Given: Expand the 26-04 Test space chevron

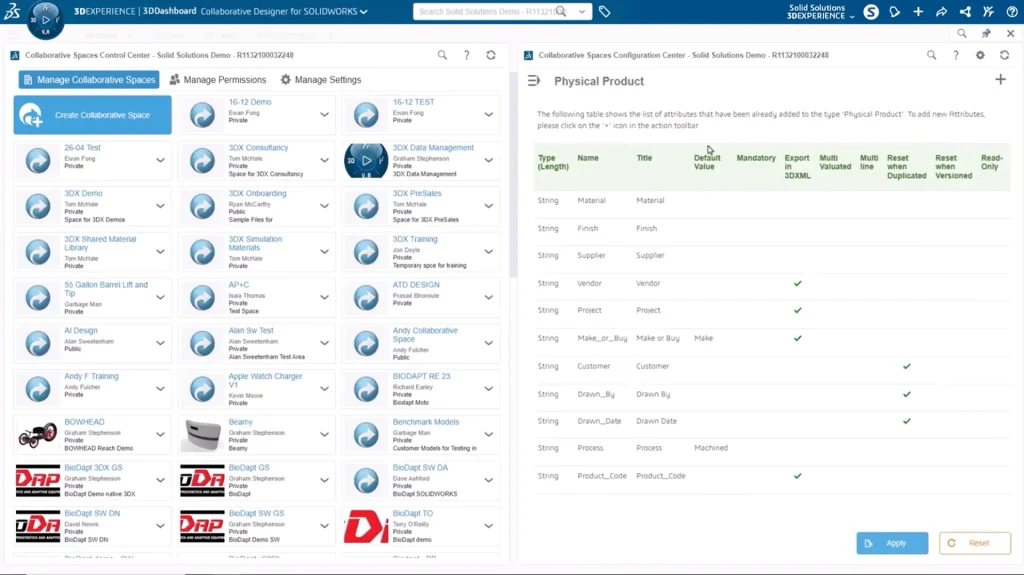Looking at the screenshot, I should pyautogui.click(x=160, y=160).
